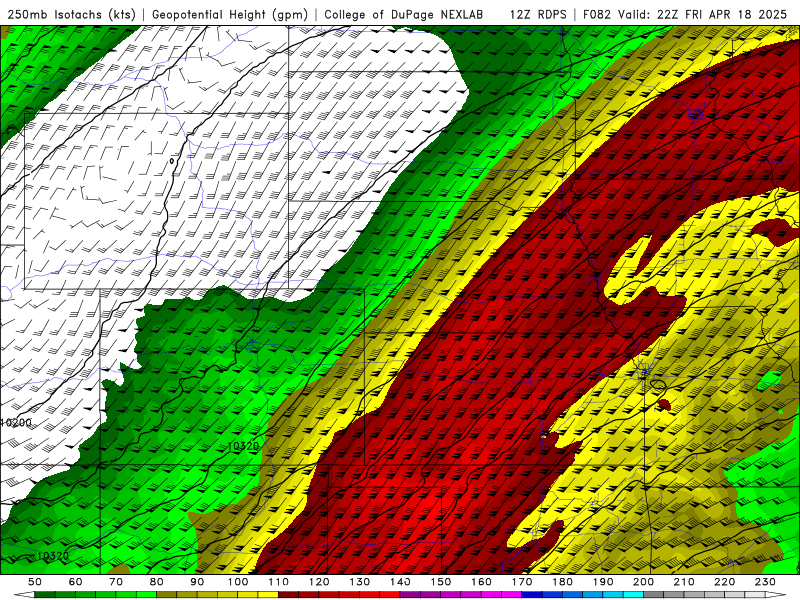Click the 180 value on the legend scale
This screenshot has height=600, width=800.
(562, 582)
